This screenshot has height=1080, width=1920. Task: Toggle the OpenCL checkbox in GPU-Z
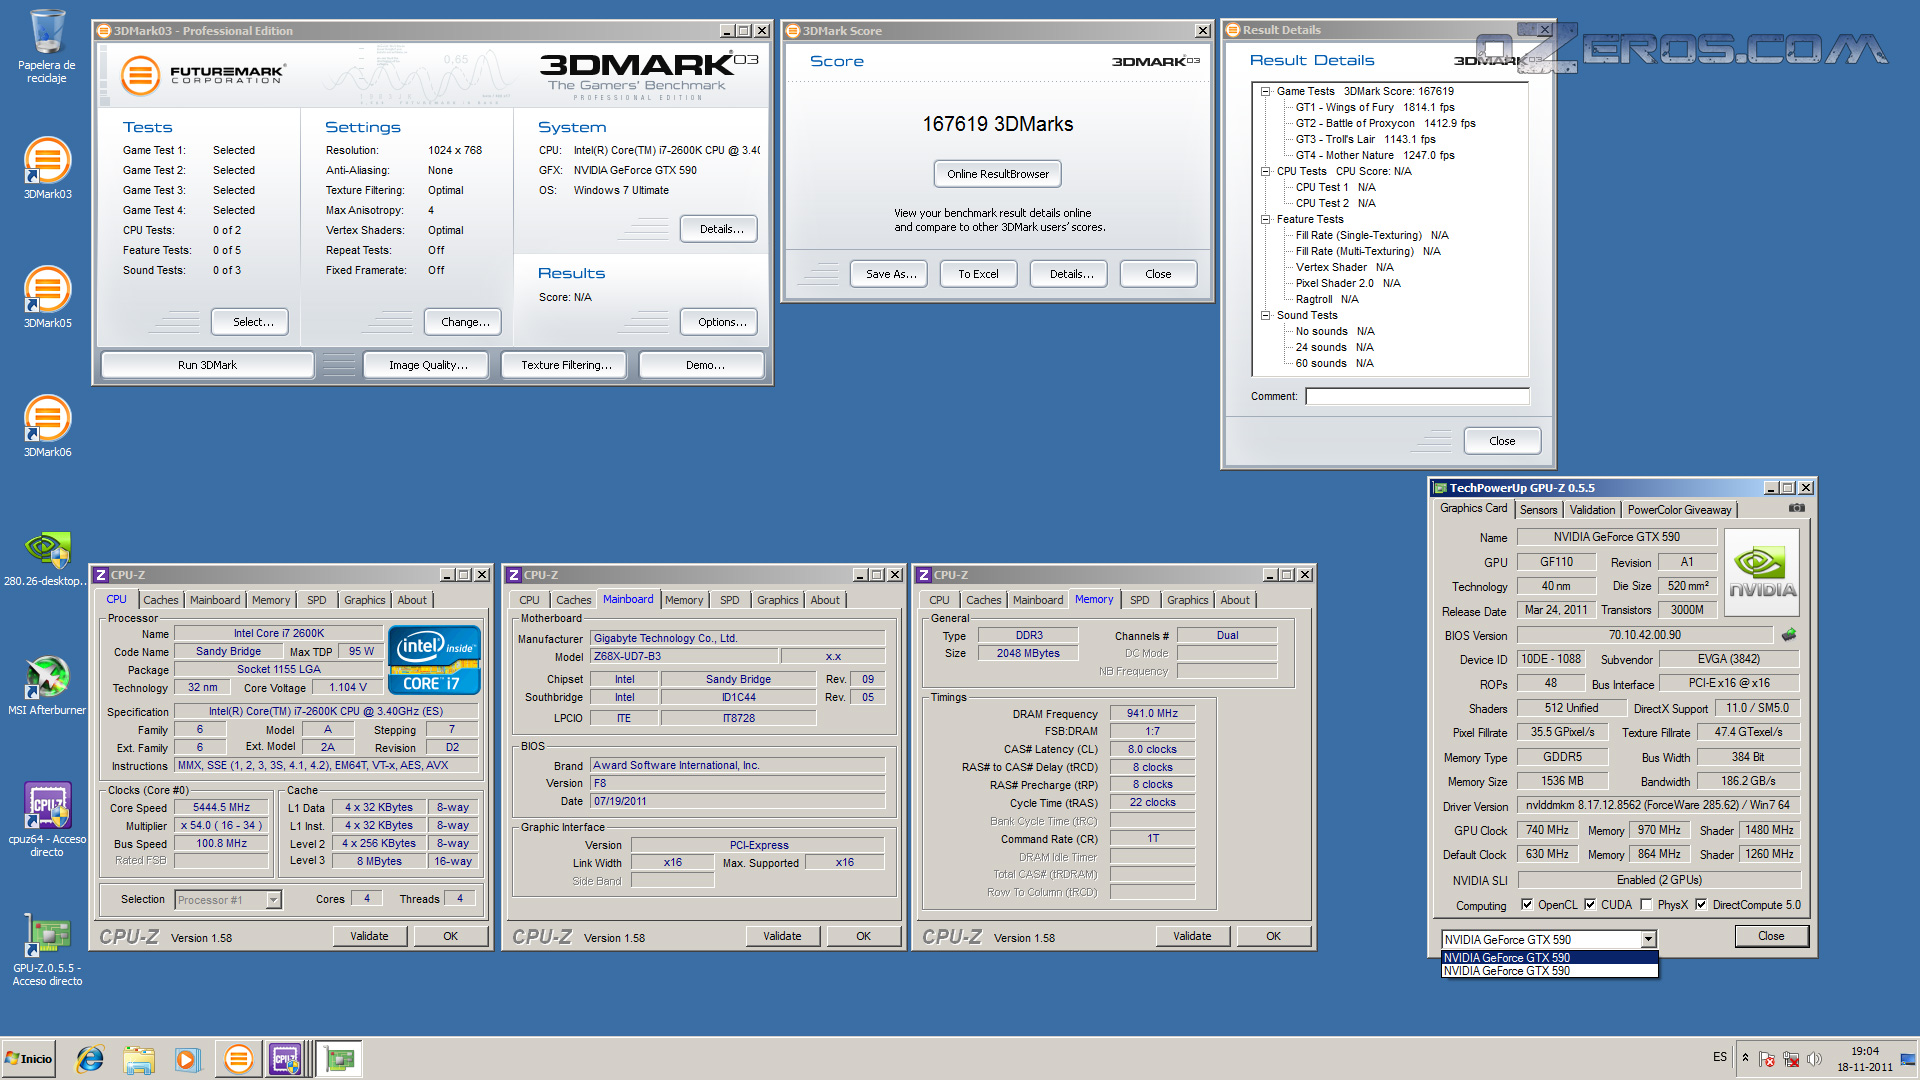[x=1527, y=905]
